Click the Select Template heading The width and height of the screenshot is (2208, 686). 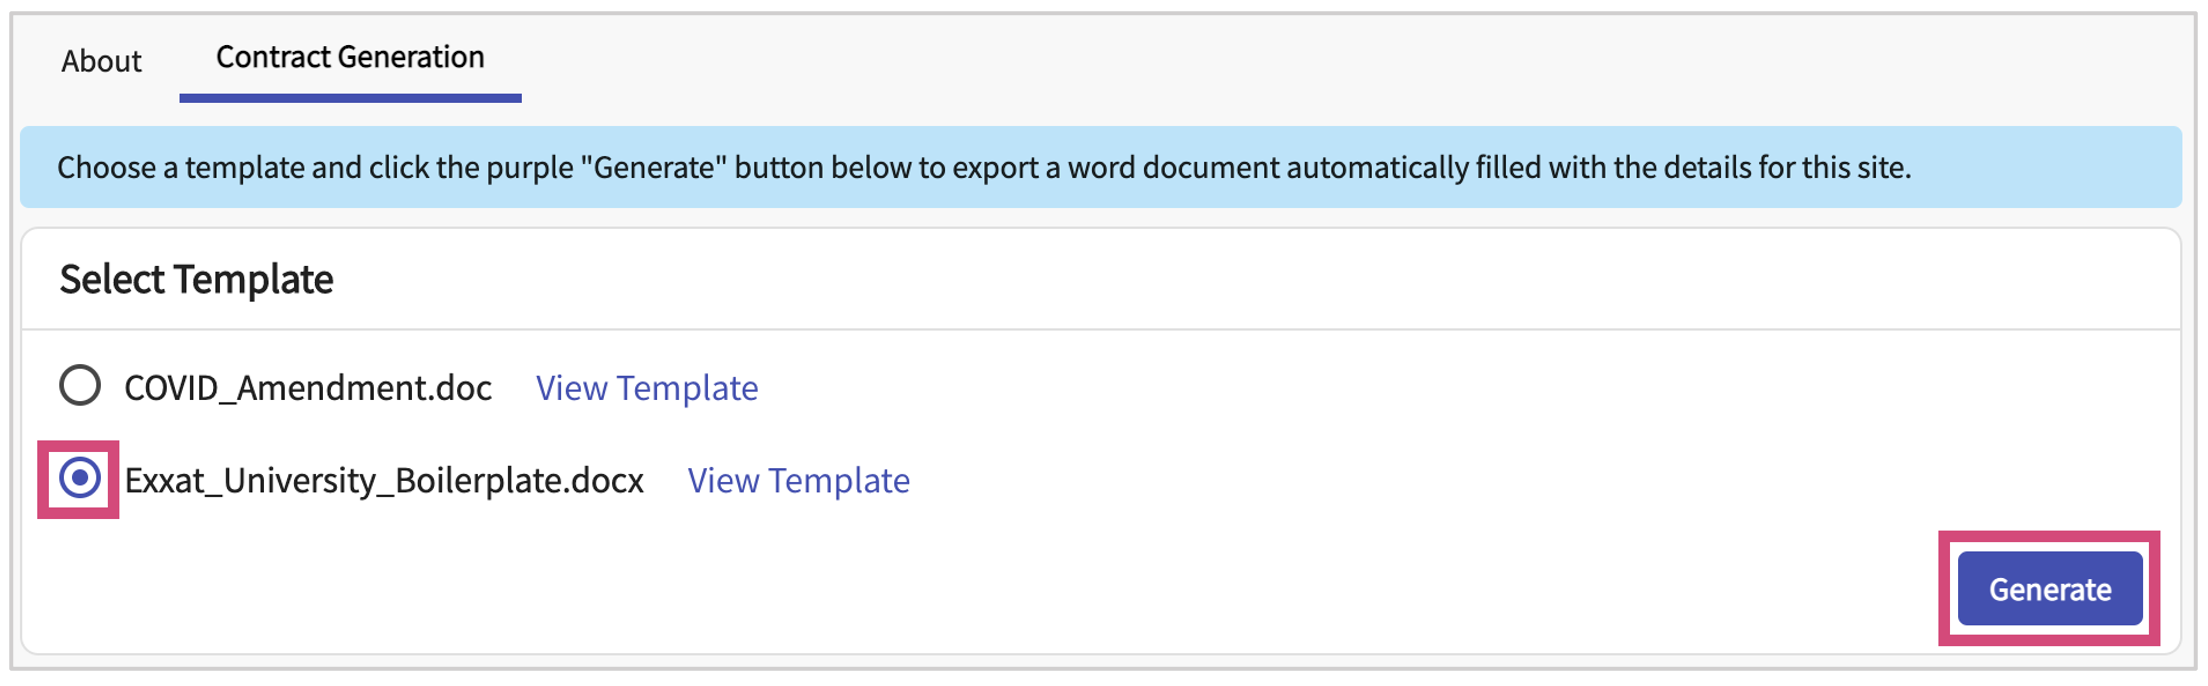(x=196, y=279)
